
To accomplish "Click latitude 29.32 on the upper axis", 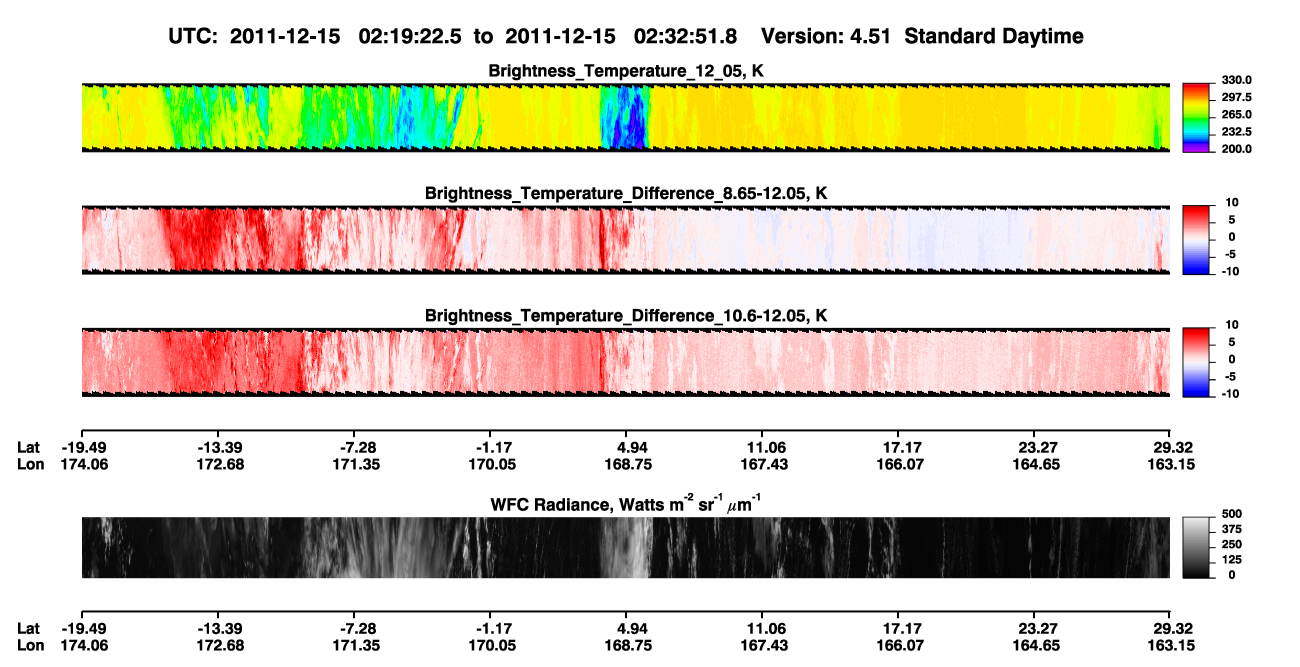I will (x=1171, y=447).
